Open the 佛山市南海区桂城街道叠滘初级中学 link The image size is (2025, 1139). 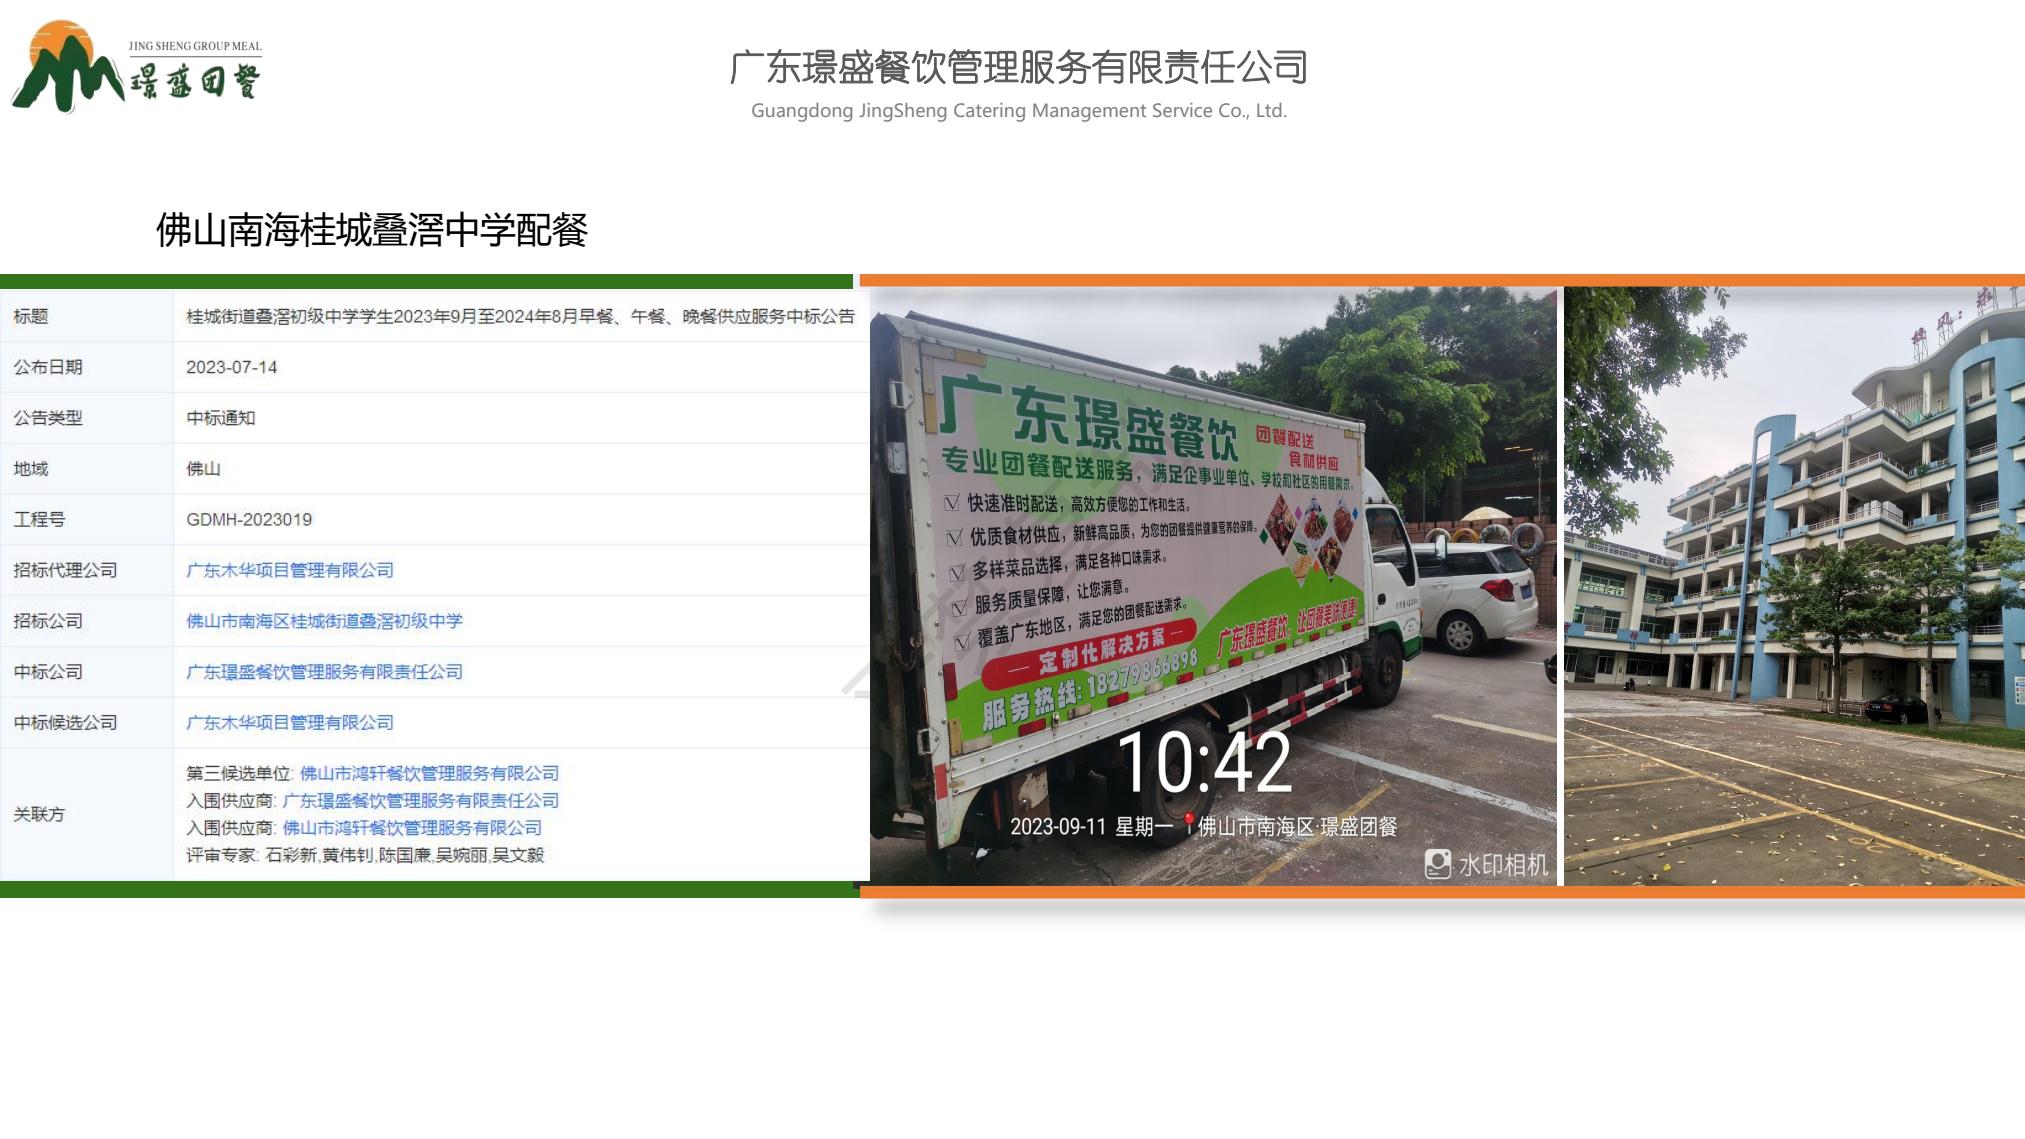coord(324,621)
